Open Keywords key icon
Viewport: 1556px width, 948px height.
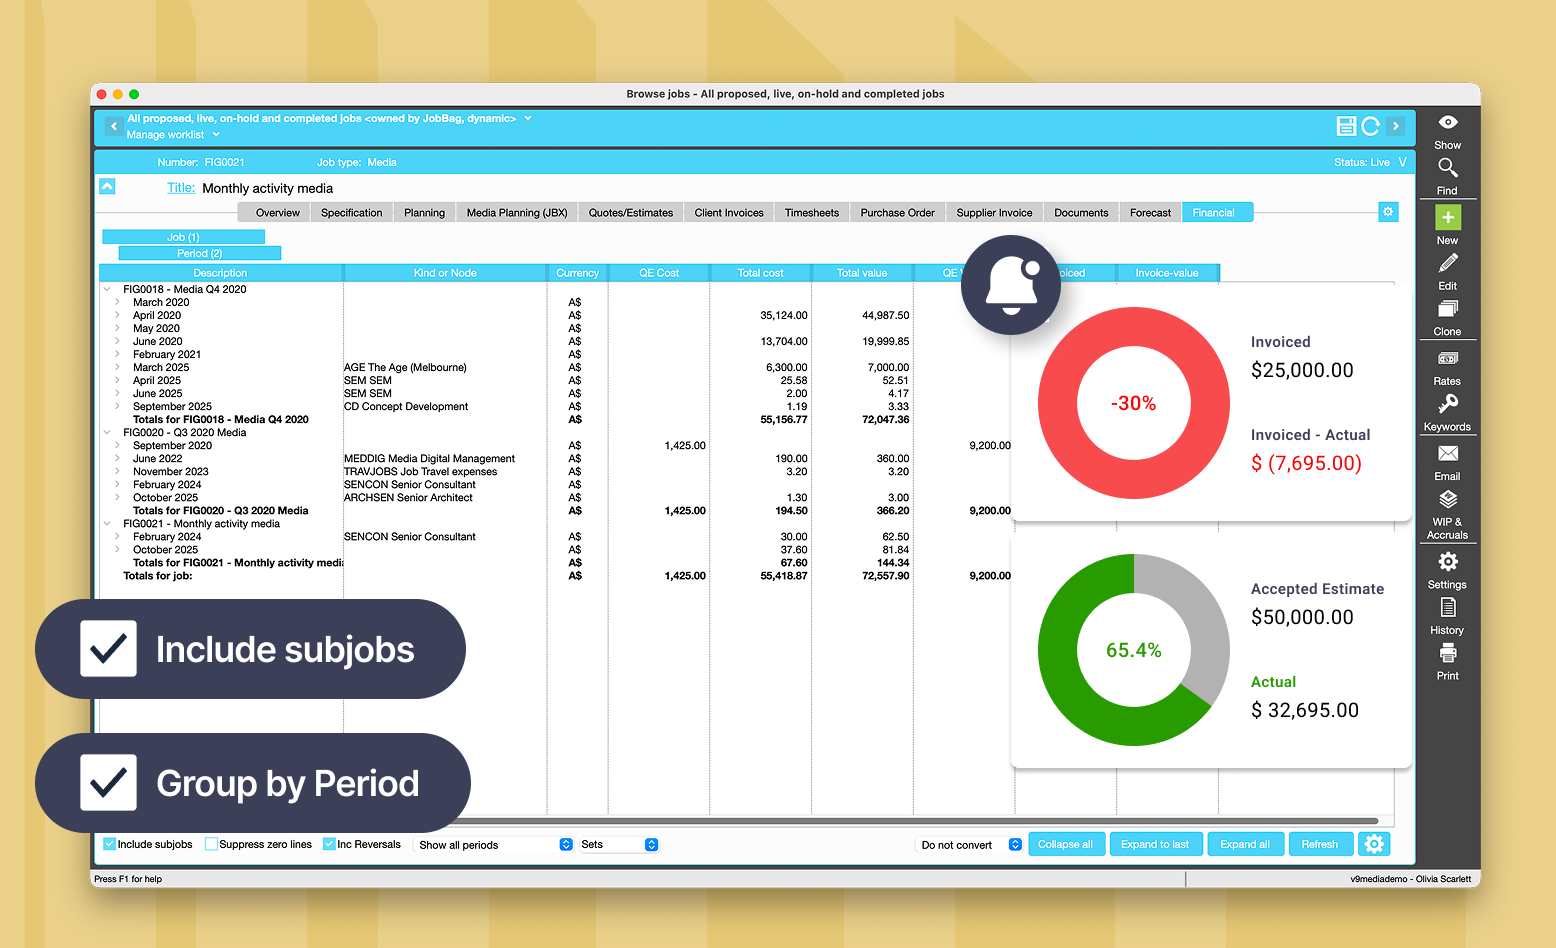(1447, 404)
